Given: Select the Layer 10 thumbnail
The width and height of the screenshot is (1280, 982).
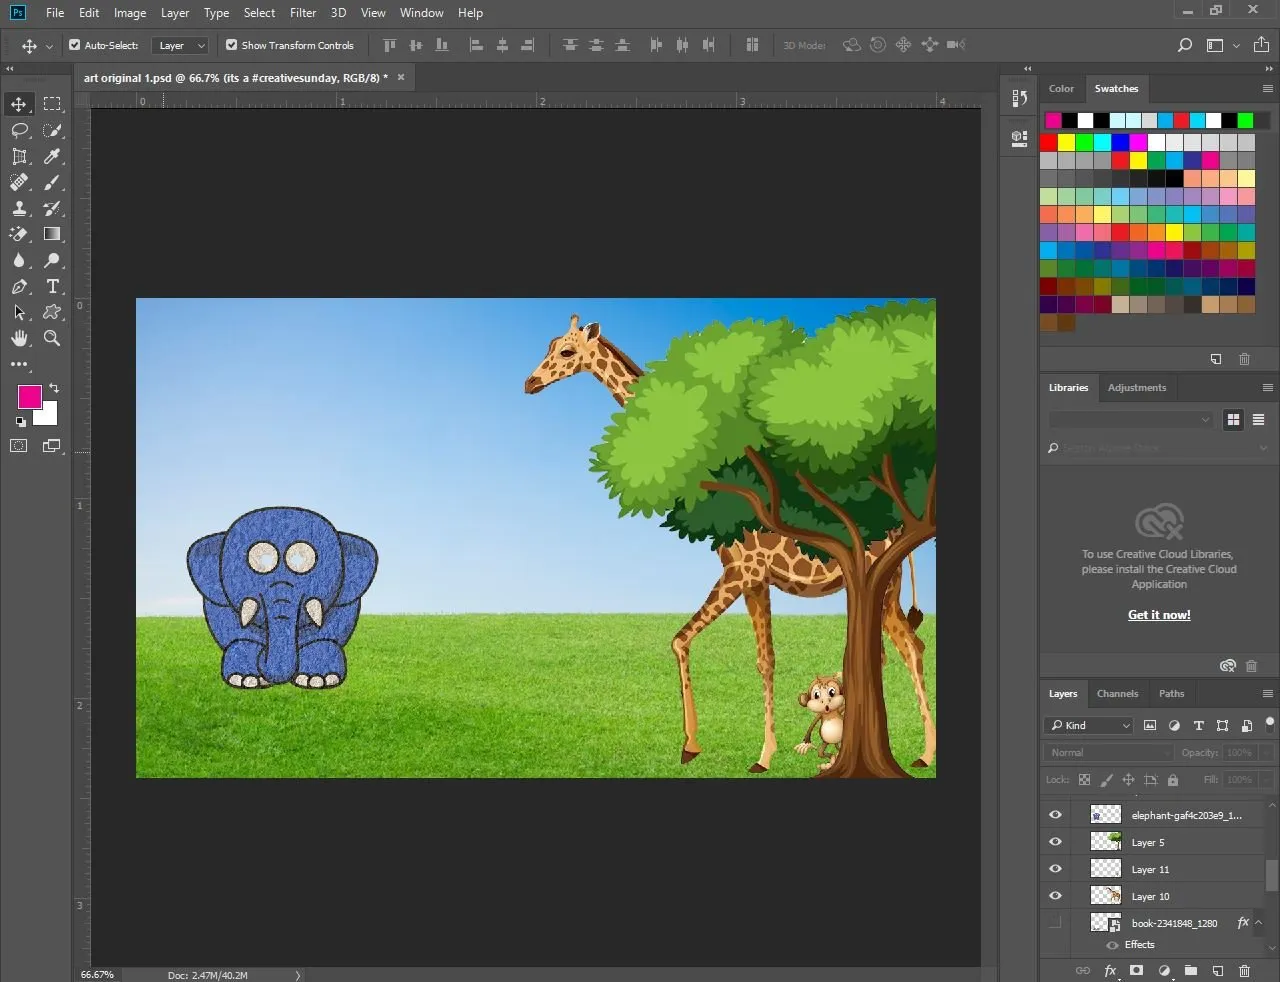Looking at the screenshot, I should (x=1105, y=896).
